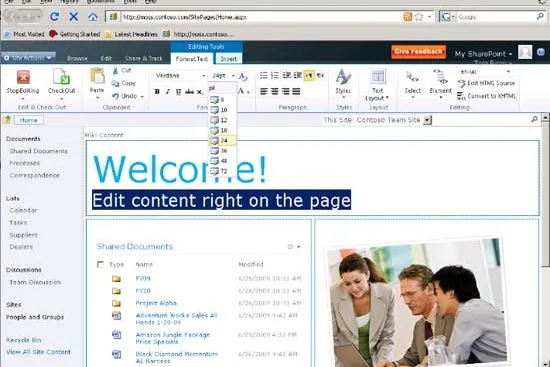This screenshot has width=550, height=367.
Task: Click View All Site Content
Action: click(38, 352)
